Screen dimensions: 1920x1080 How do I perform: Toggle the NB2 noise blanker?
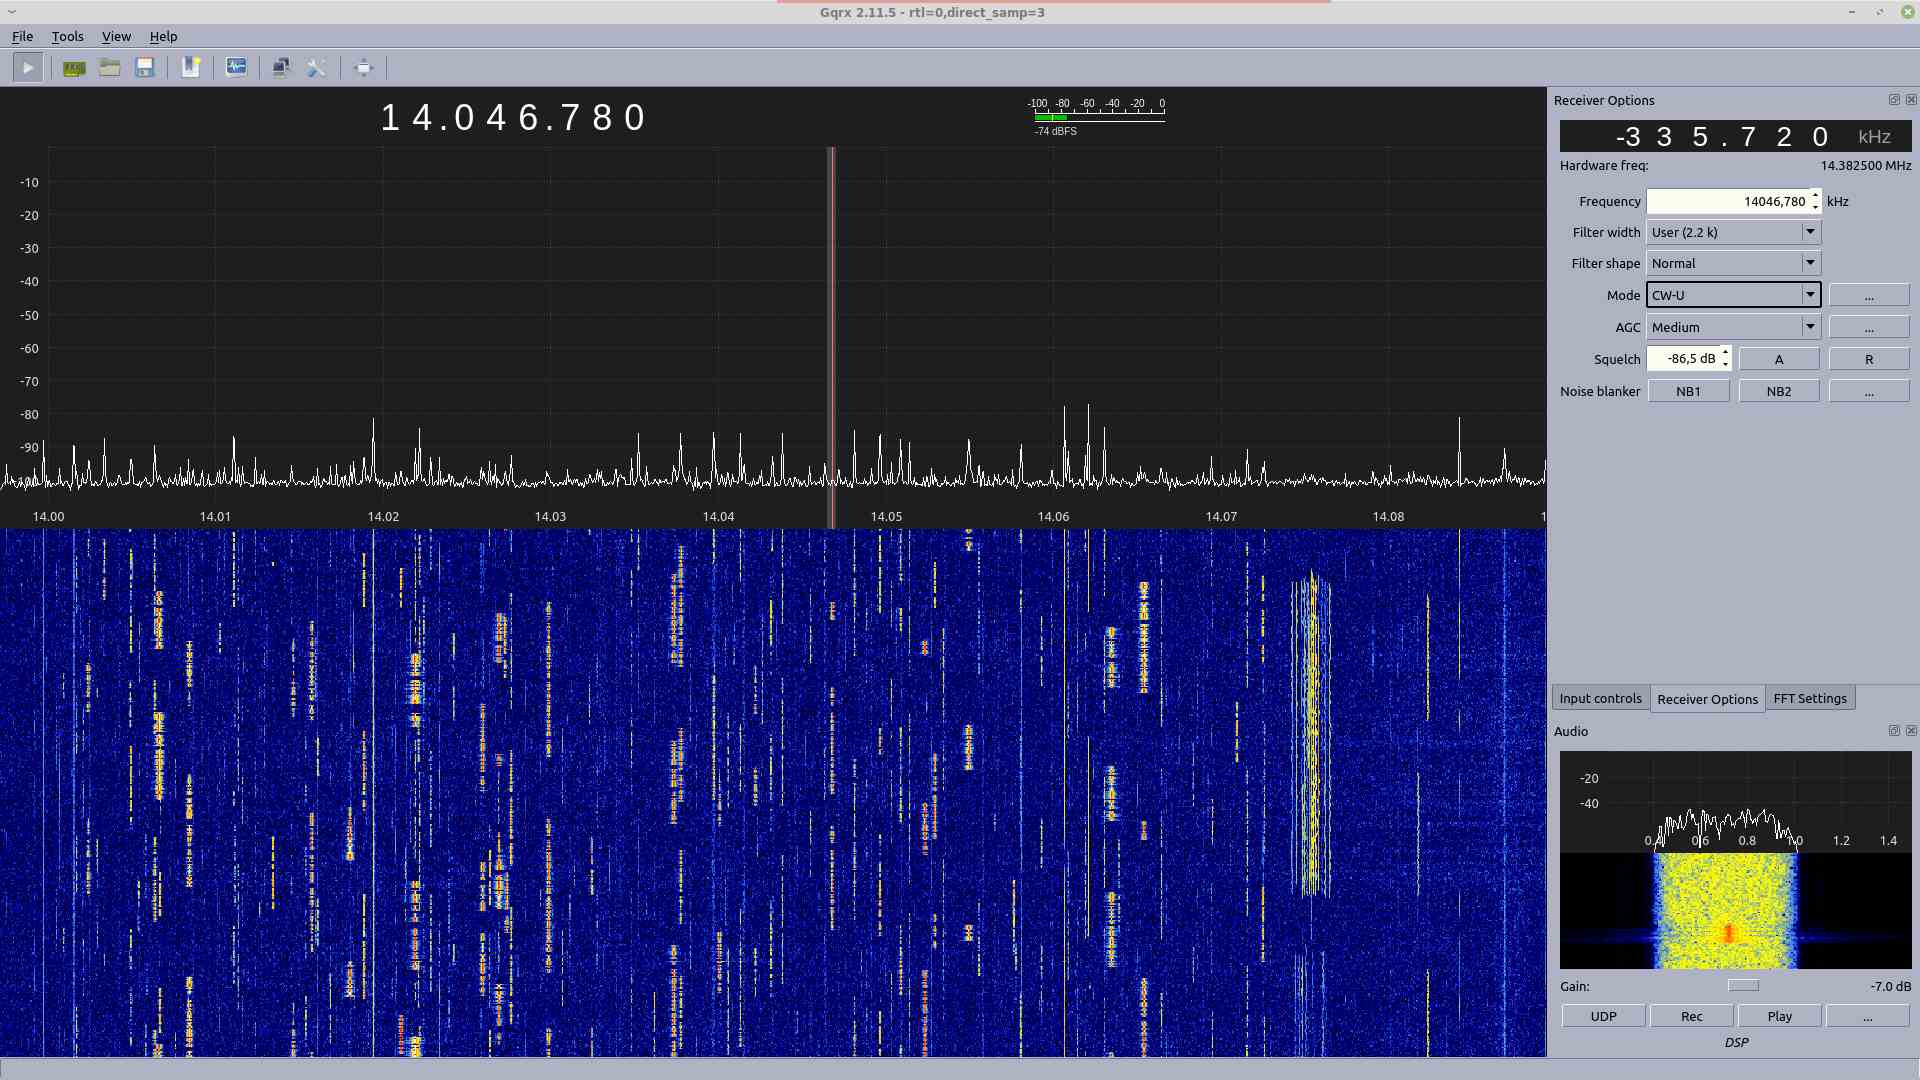coord(1778,391)
